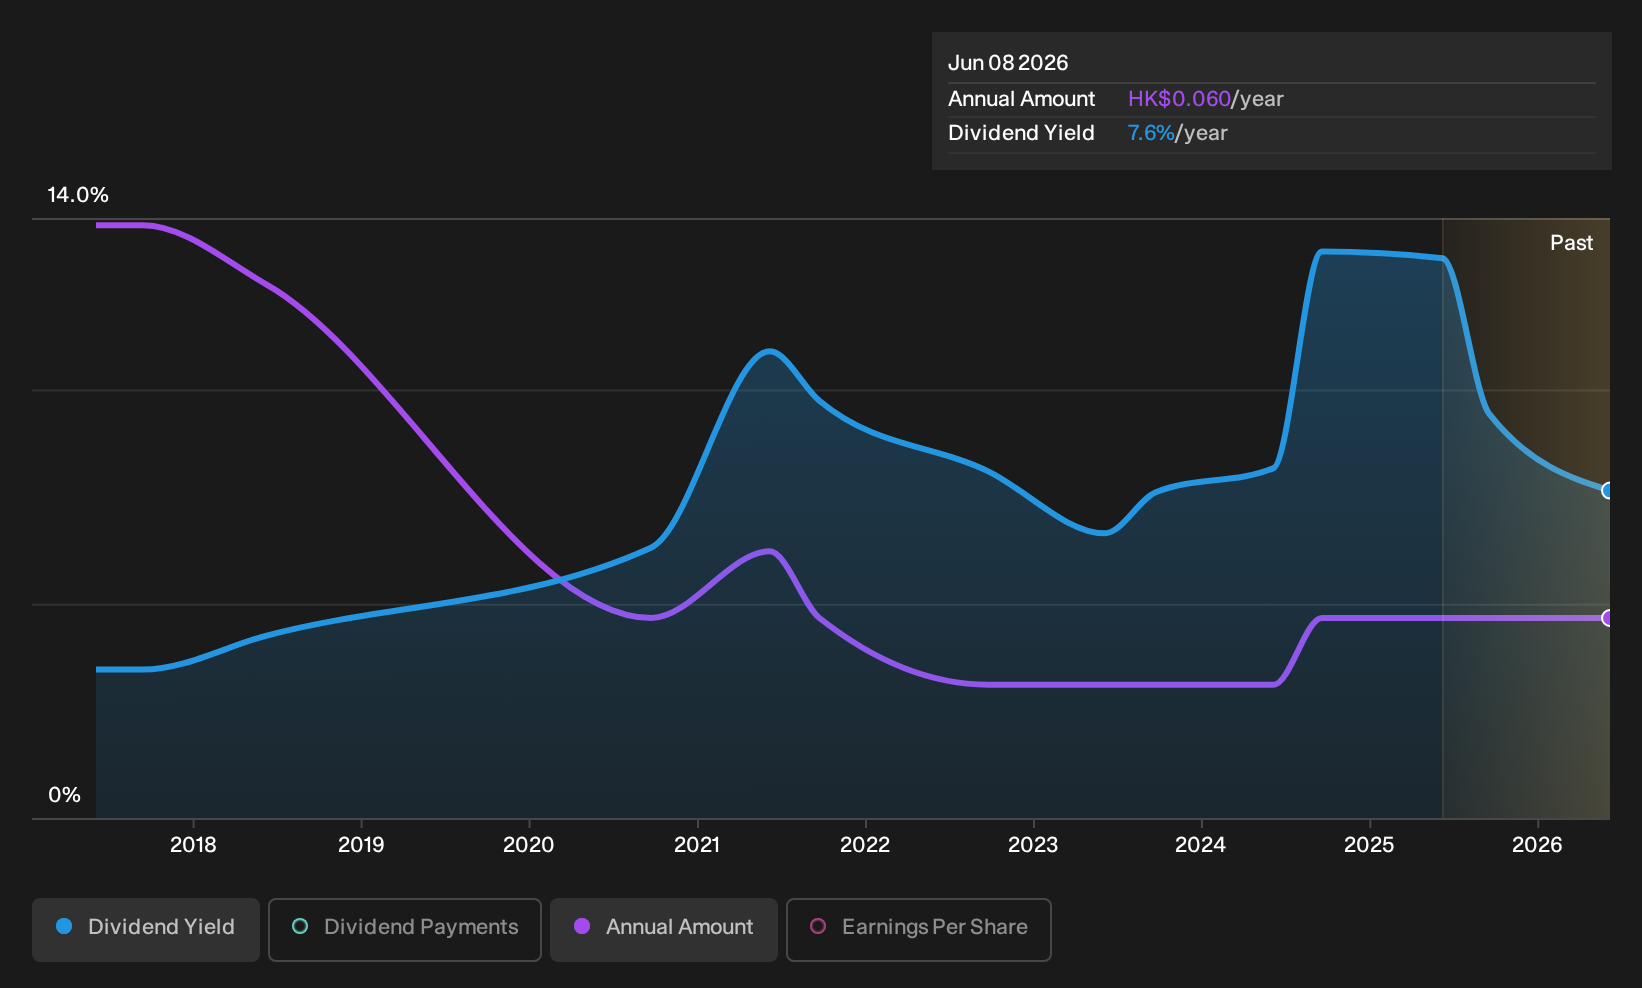Click the blue Dividend Yield legend dot
This screenshot has width=1642, height=988.
pos(64,927)
